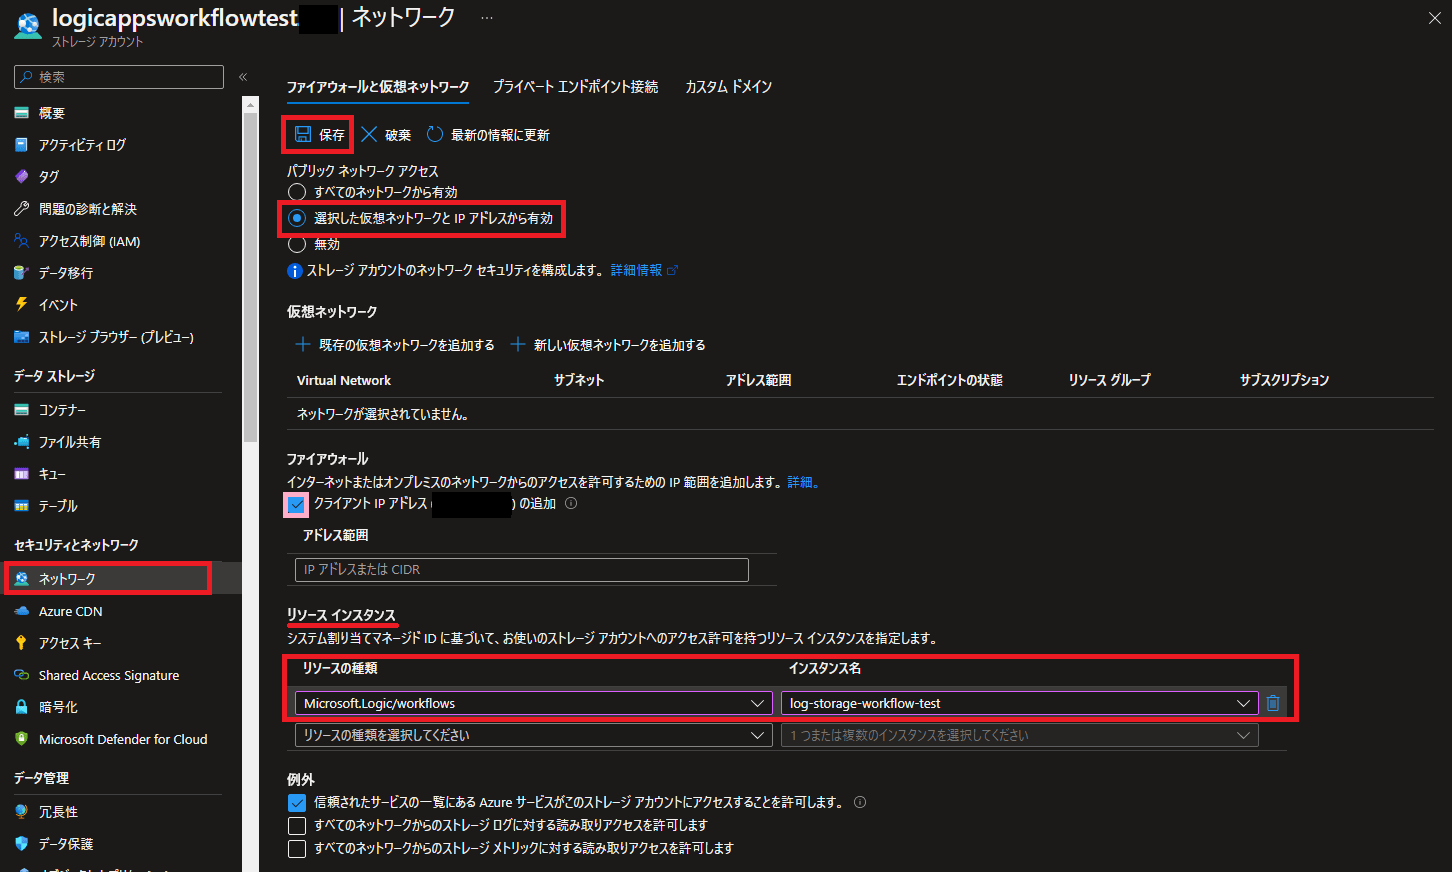Open 1 つまたは複数のインスタンスを選択 dropdown

[x=1019, y=735]
